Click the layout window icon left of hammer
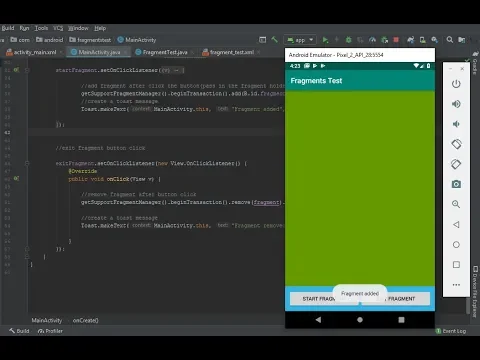Image resolution: width=480 pixels, height=360 pixels. click(x=263, y=40)
